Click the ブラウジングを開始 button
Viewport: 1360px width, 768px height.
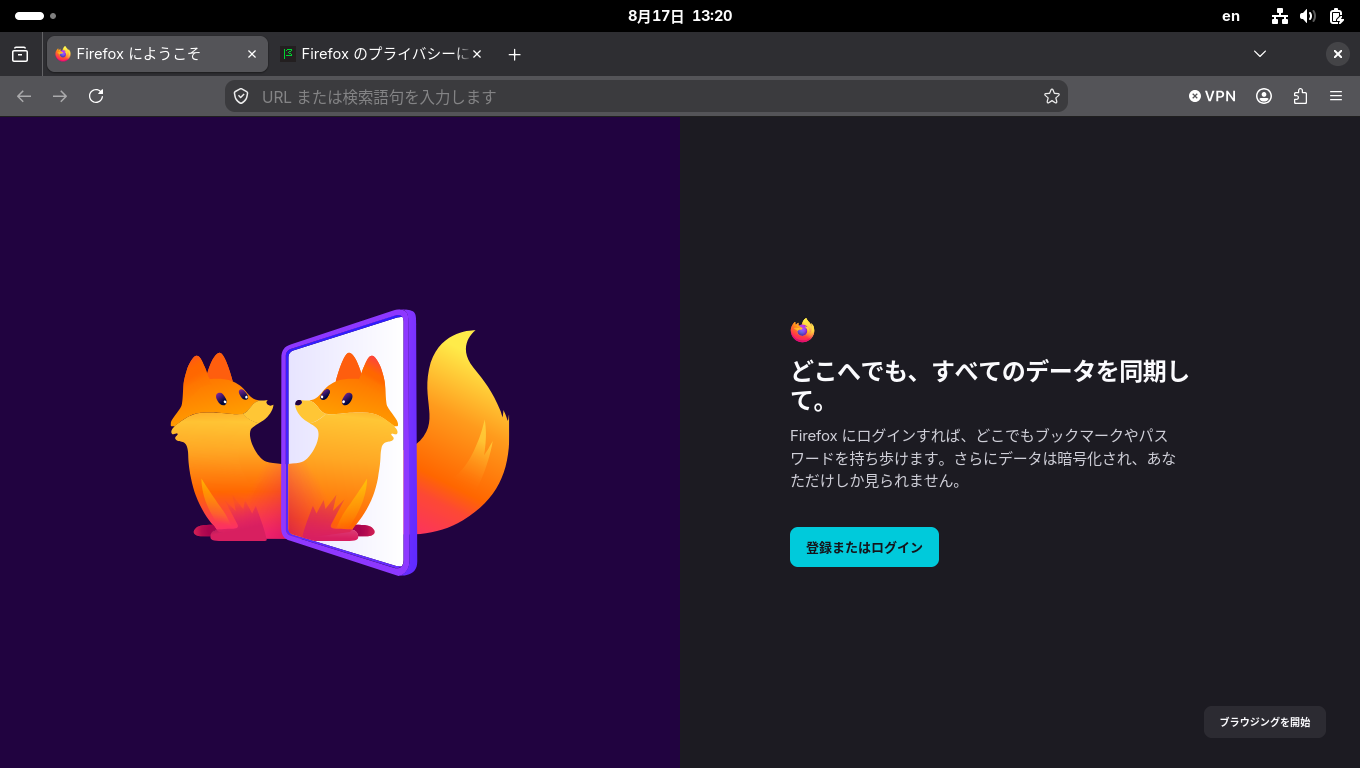(x=1264, y=722)
